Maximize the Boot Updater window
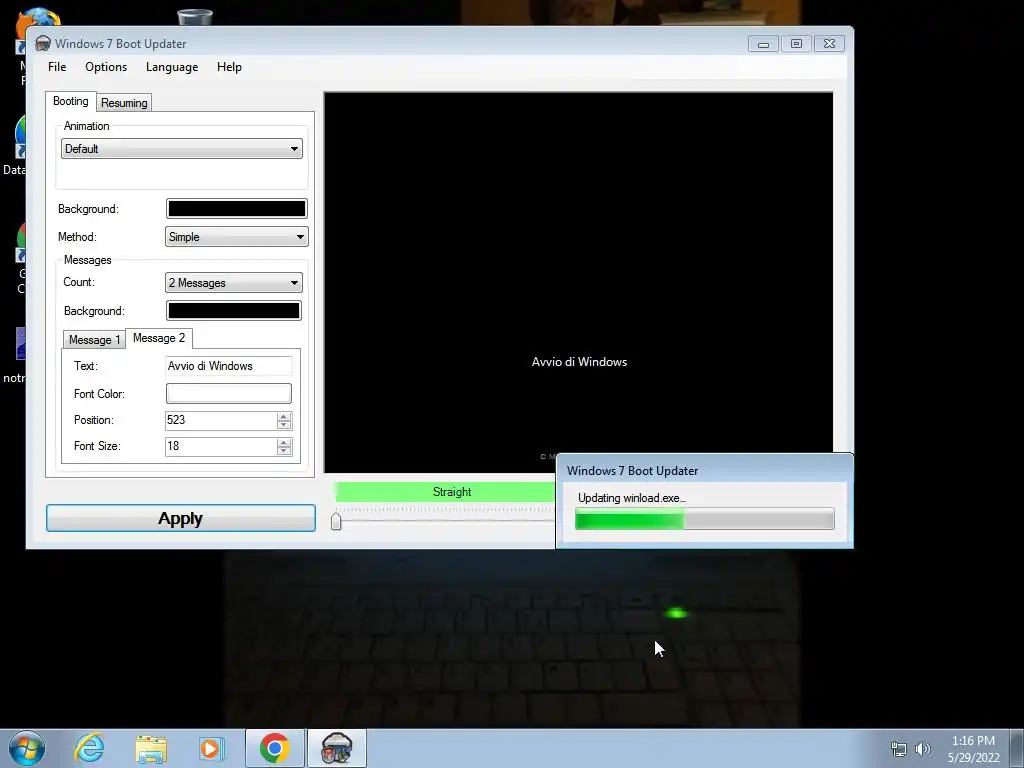The height and width of the screenshot is (768, 1024). (796, 44)
